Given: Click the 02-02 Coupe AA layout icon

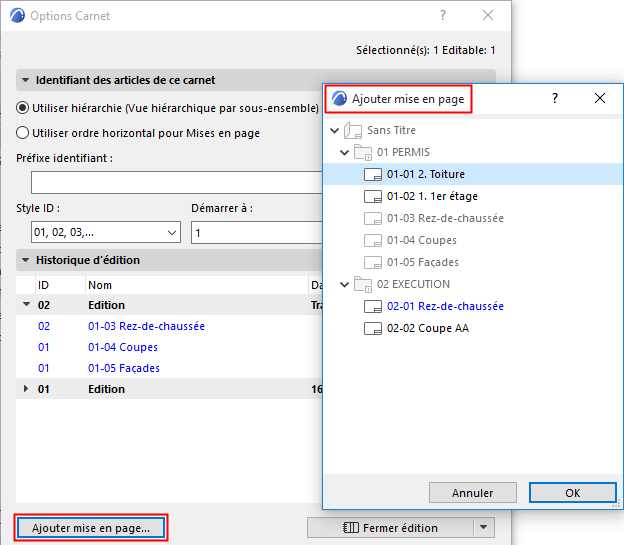Looking at the screenshot, I should (x=373, y=328).
